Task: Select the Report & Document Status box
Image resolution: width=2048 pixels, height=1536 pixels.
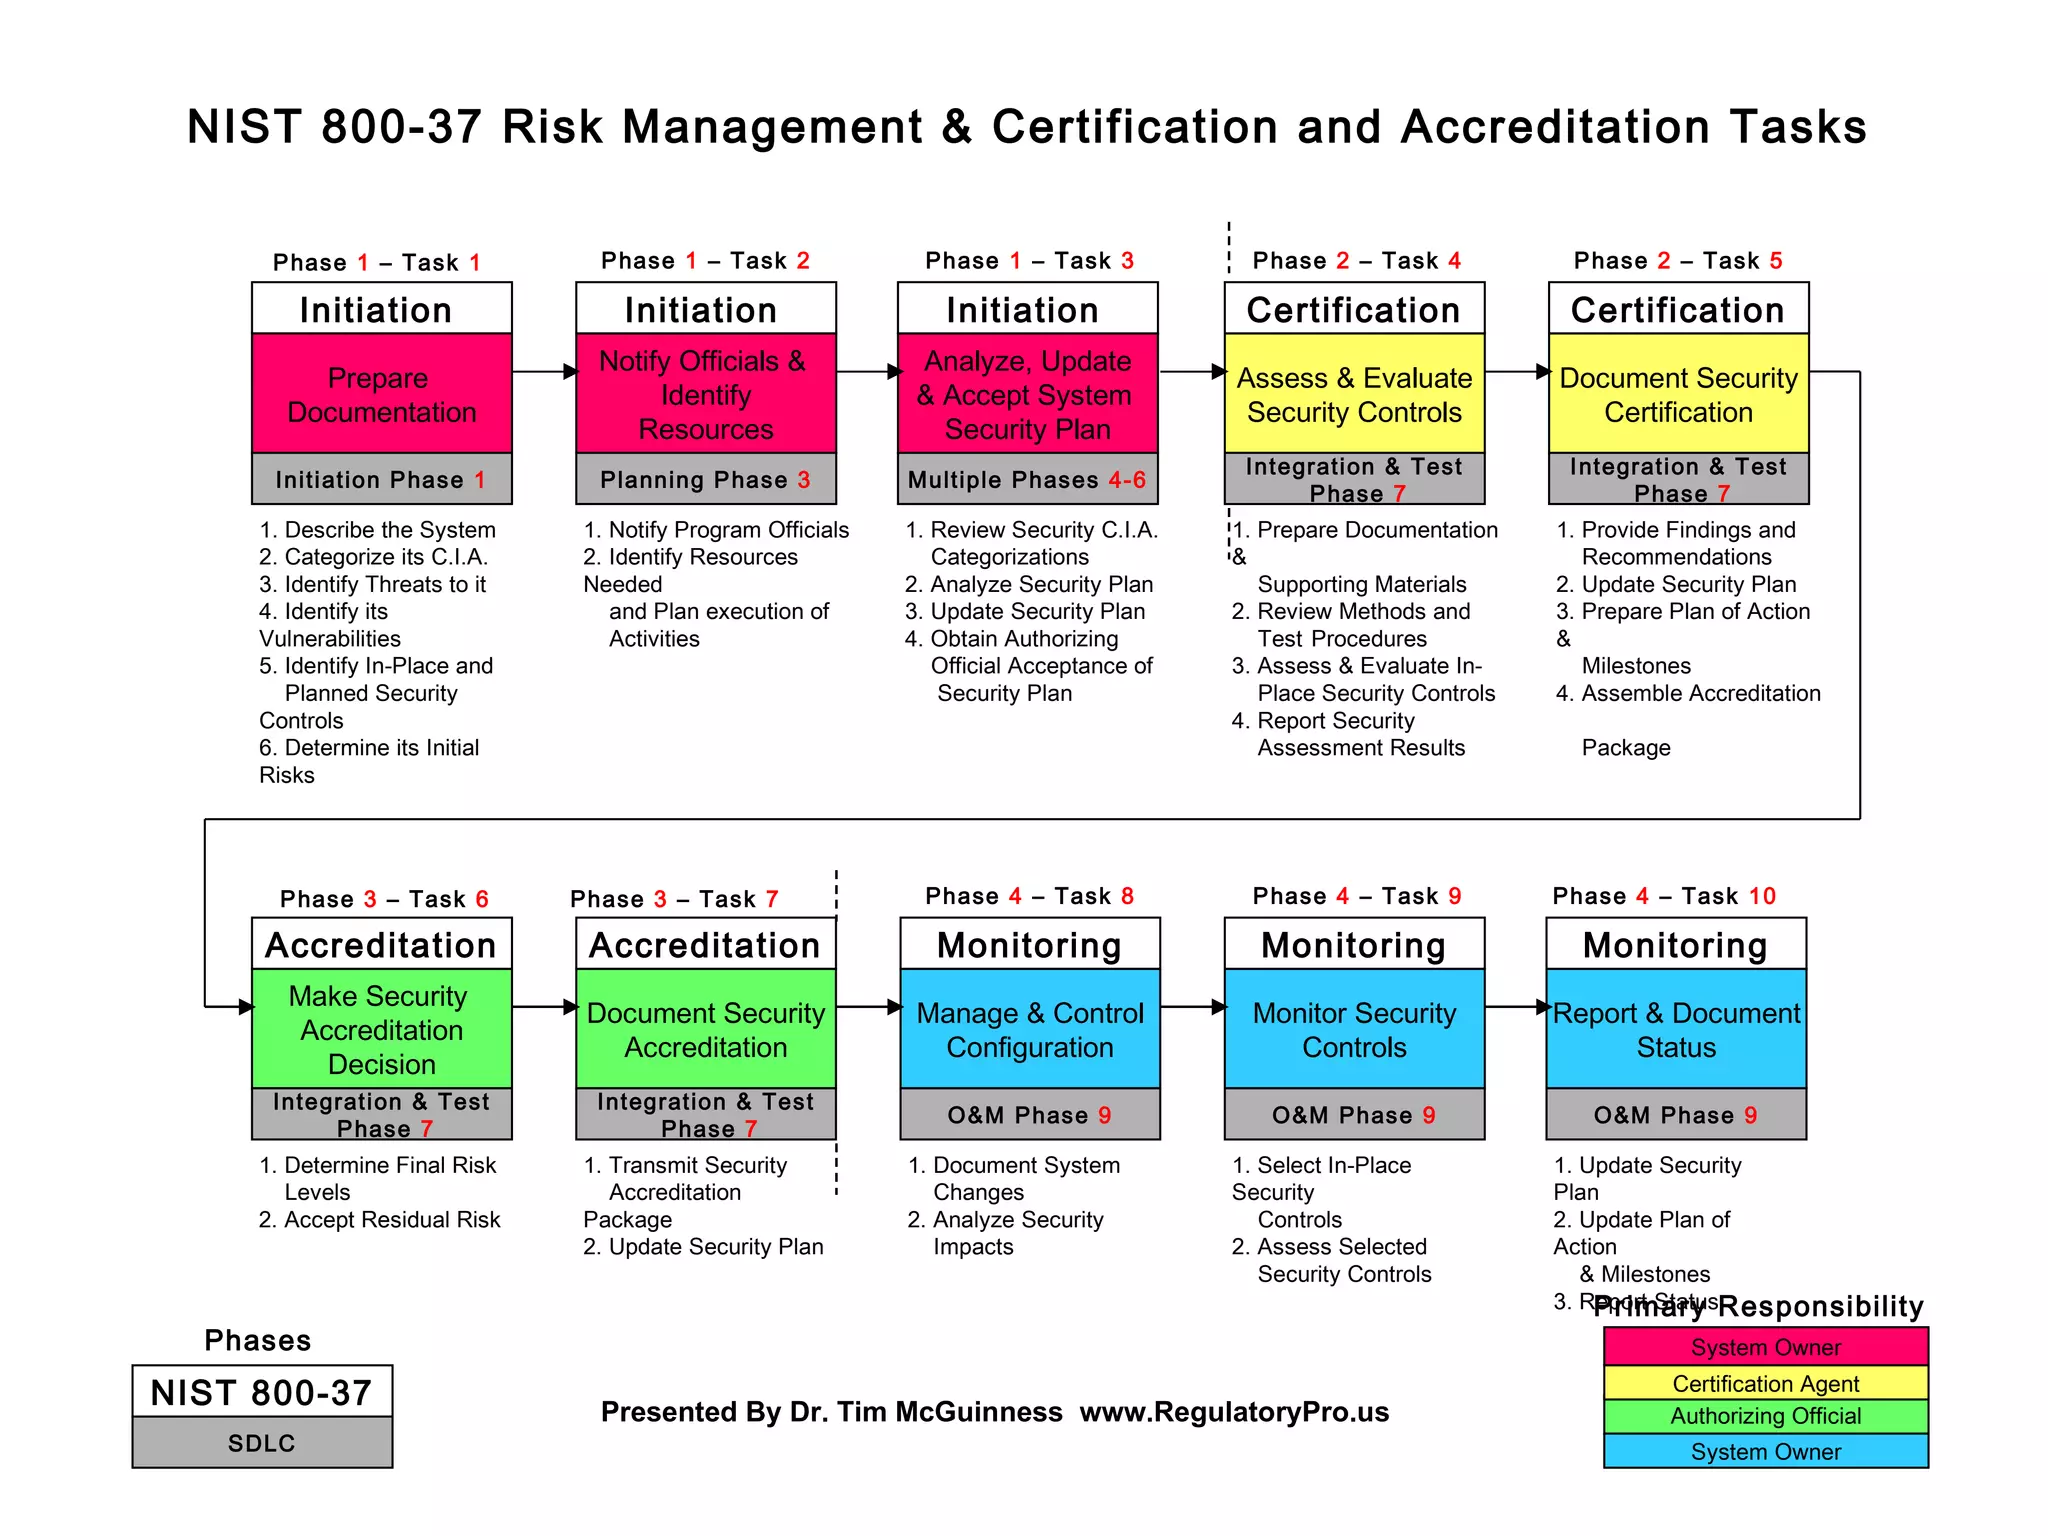Action: pyautogui.click(x=1676, y=1029)
